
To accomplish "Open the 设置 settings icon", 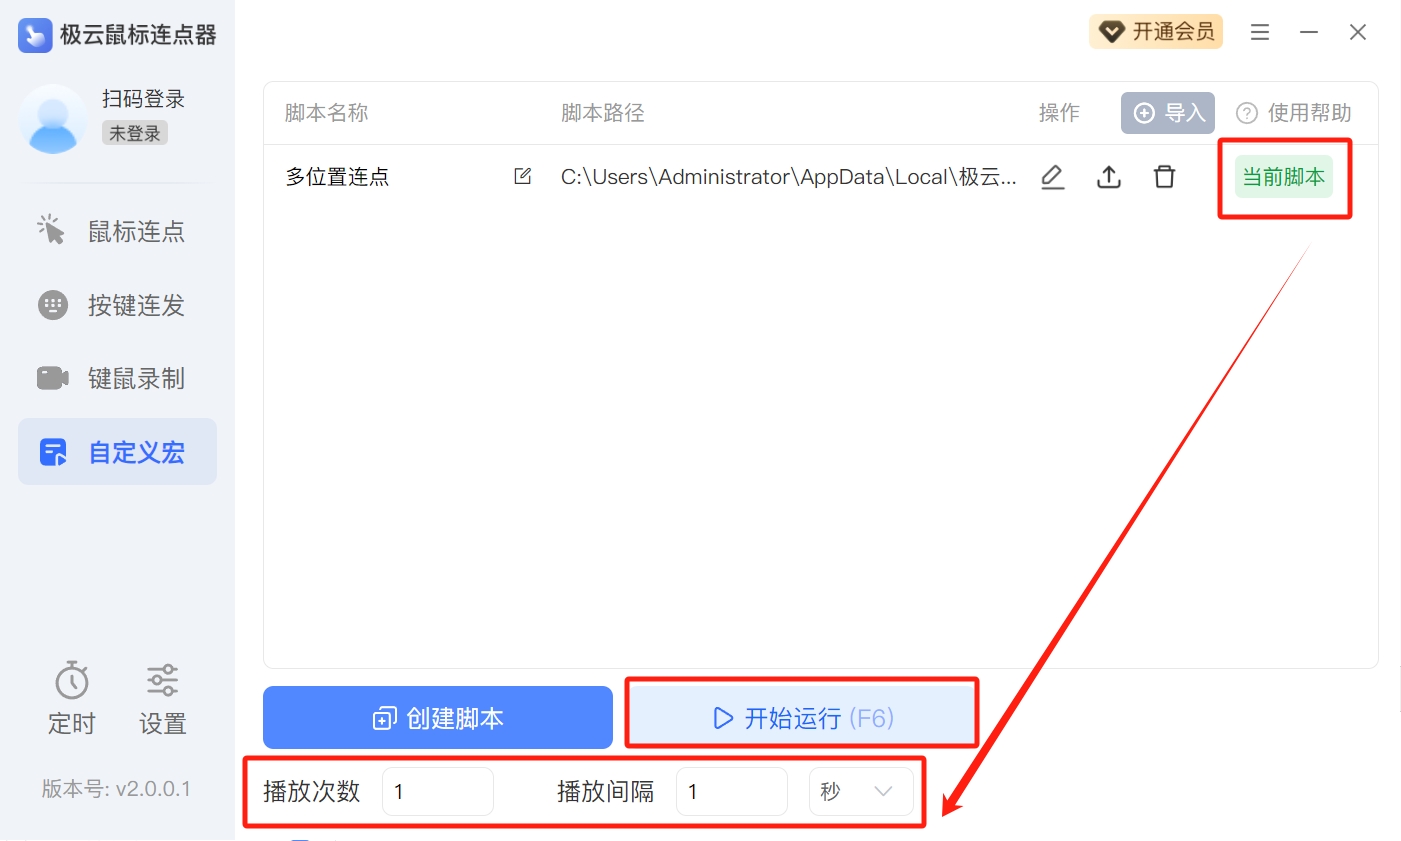I will point(163,681).
